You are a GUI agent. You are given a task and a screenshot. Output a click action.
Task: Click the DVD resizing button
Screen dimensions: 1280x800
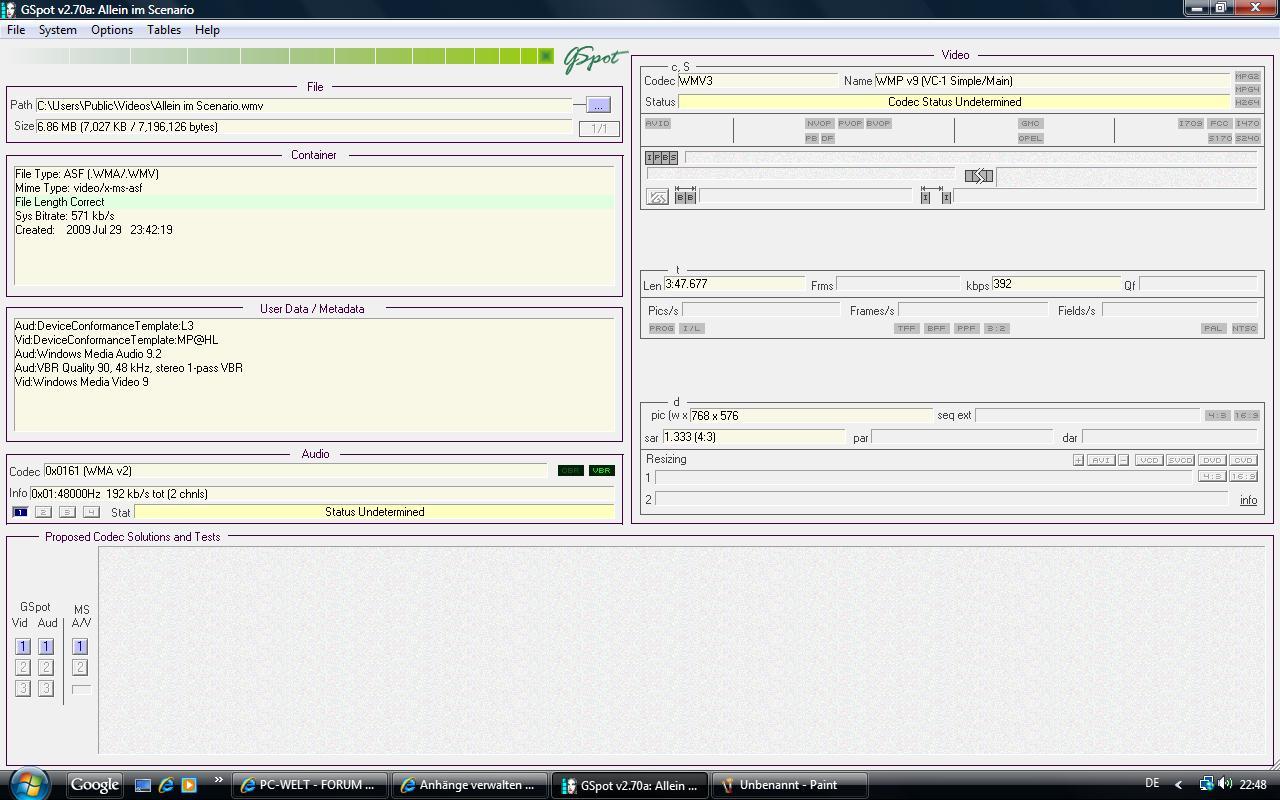tap(1211, 460)
